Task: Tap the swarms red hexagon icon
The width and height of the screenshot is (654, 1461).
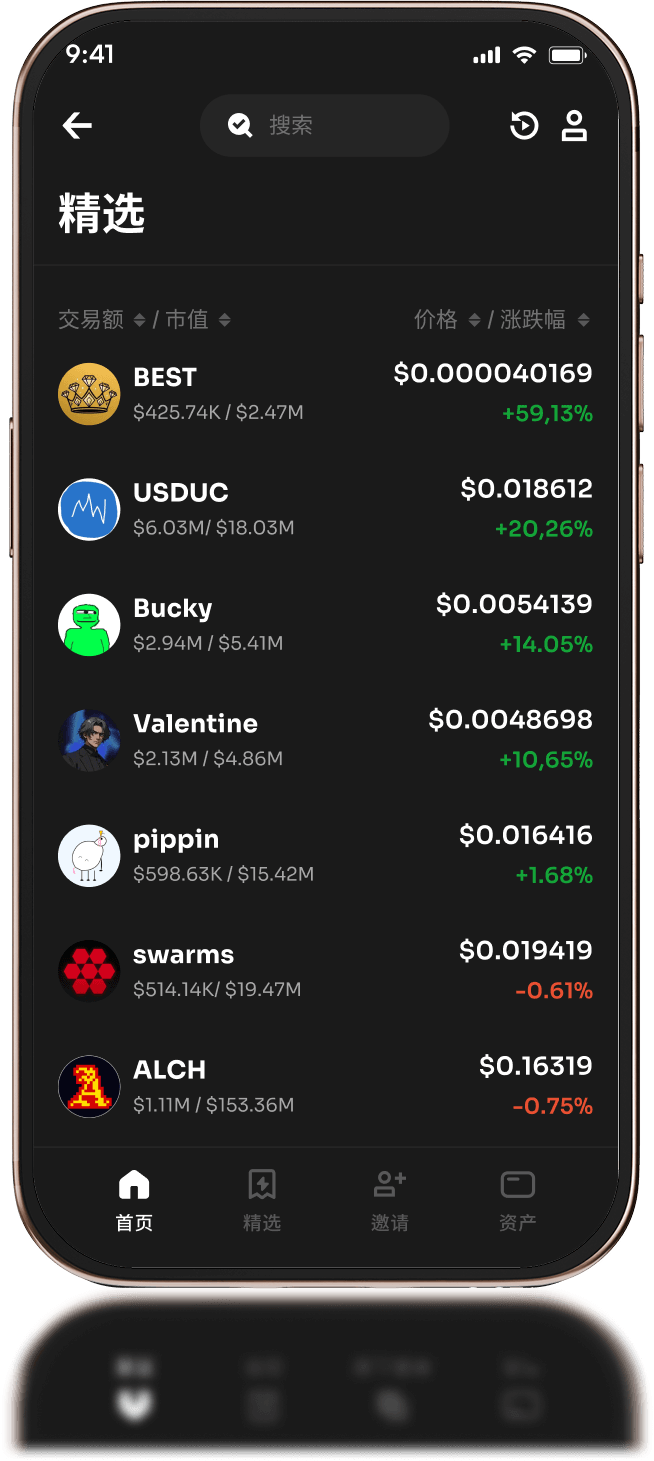Action: pyautogui.click(x=89, y=971)
